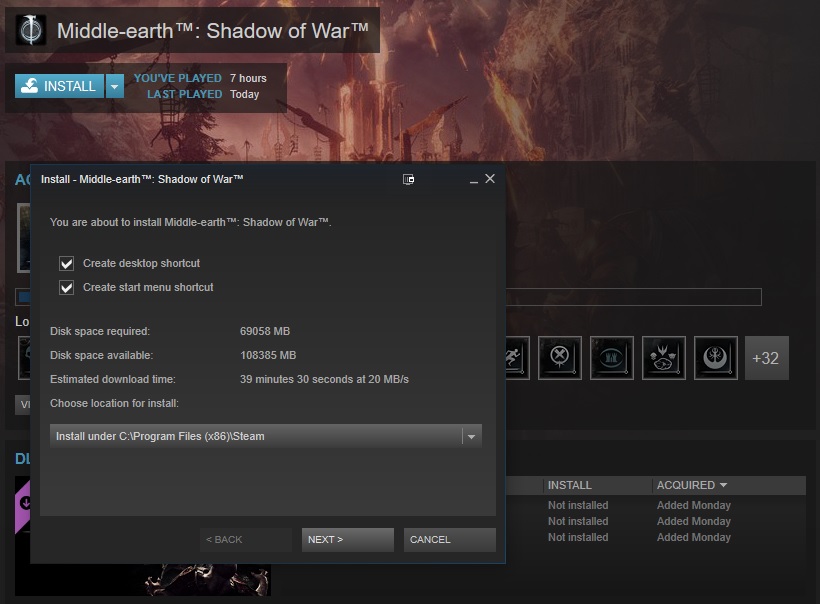
Task: Click the '69058 MB' disk space value
Action: pyautogui.click(x=265, y=332)
